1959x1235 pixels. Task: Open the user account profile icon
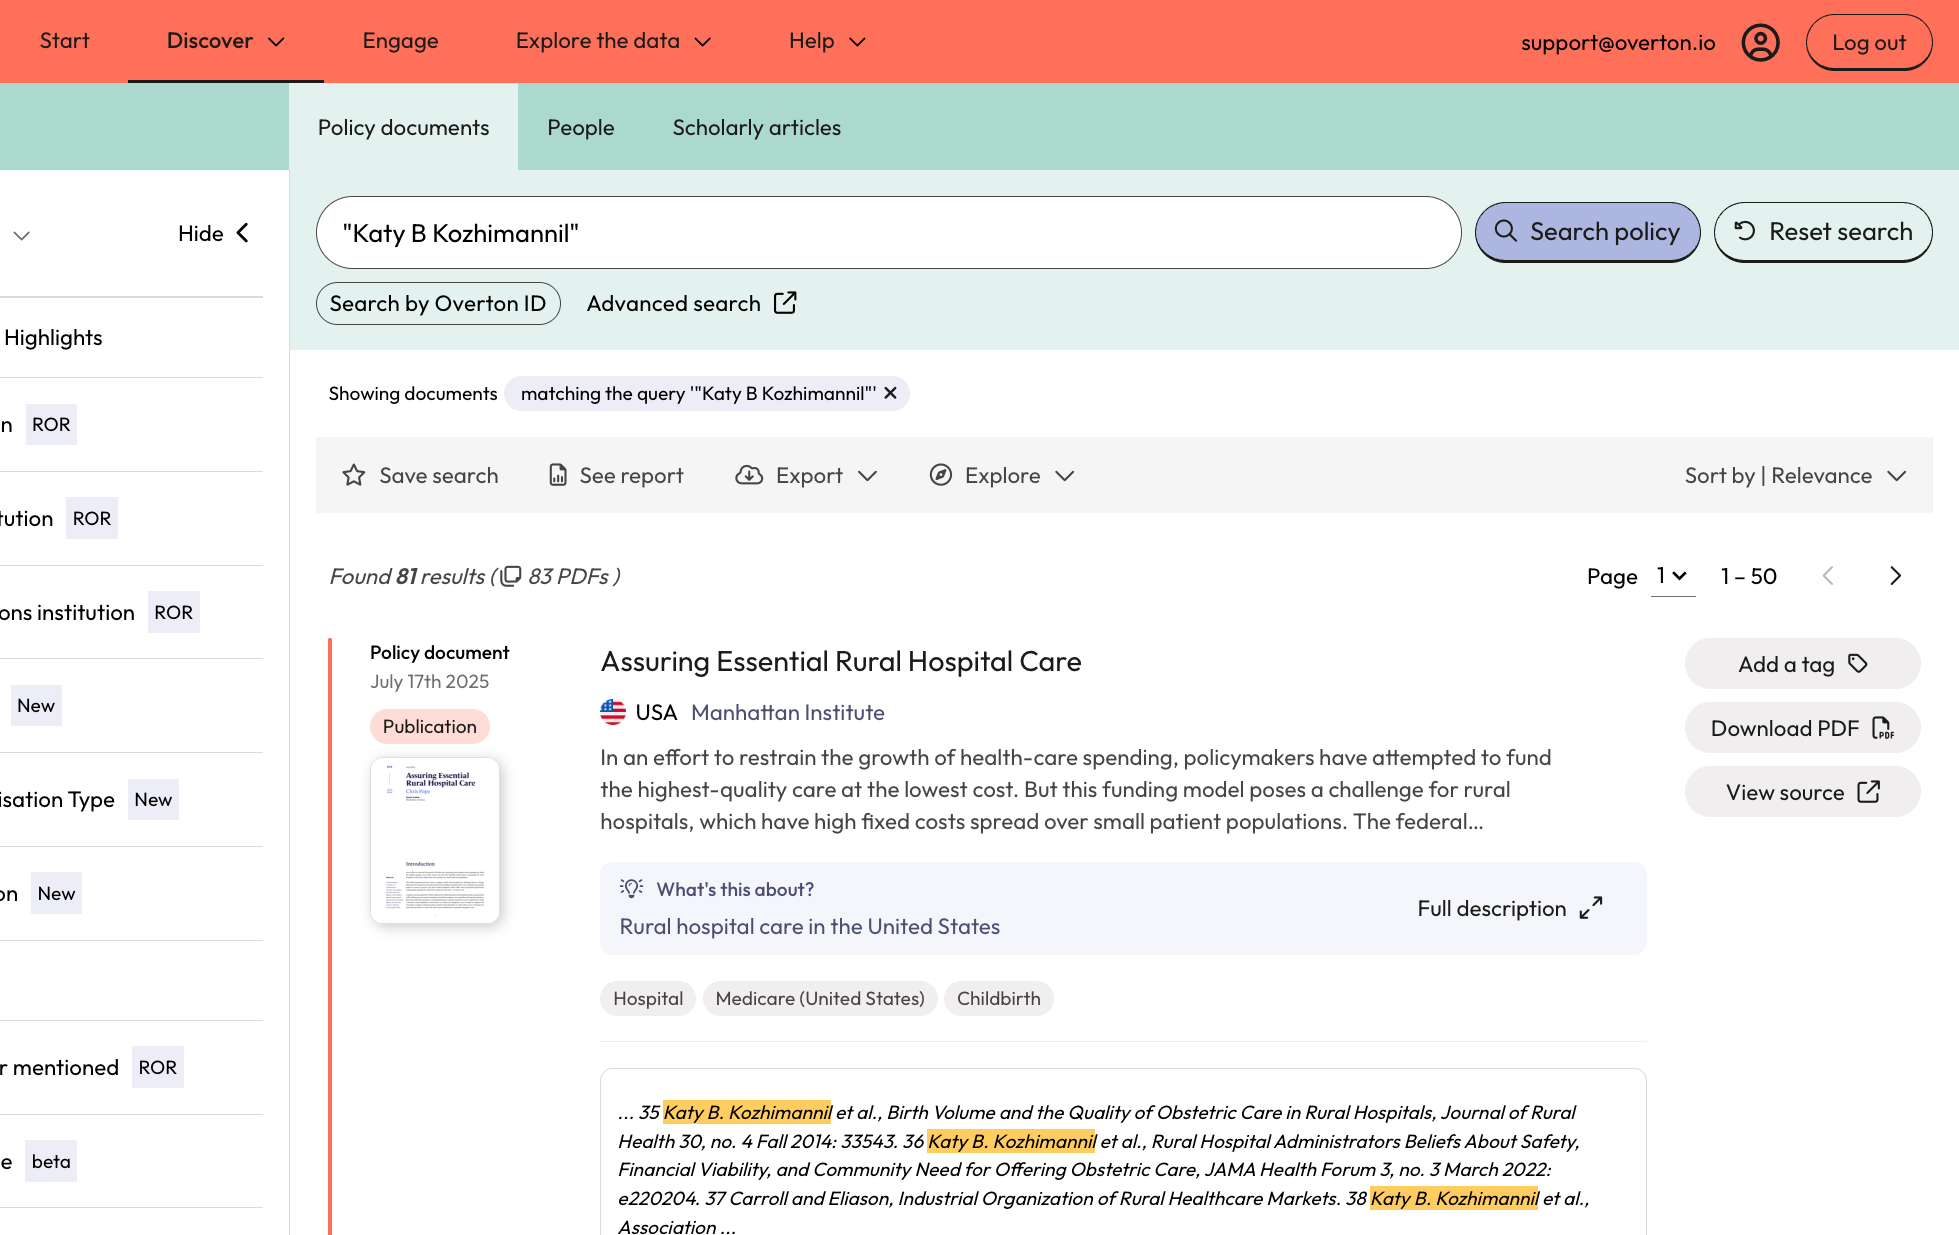tap(1760, 42)
